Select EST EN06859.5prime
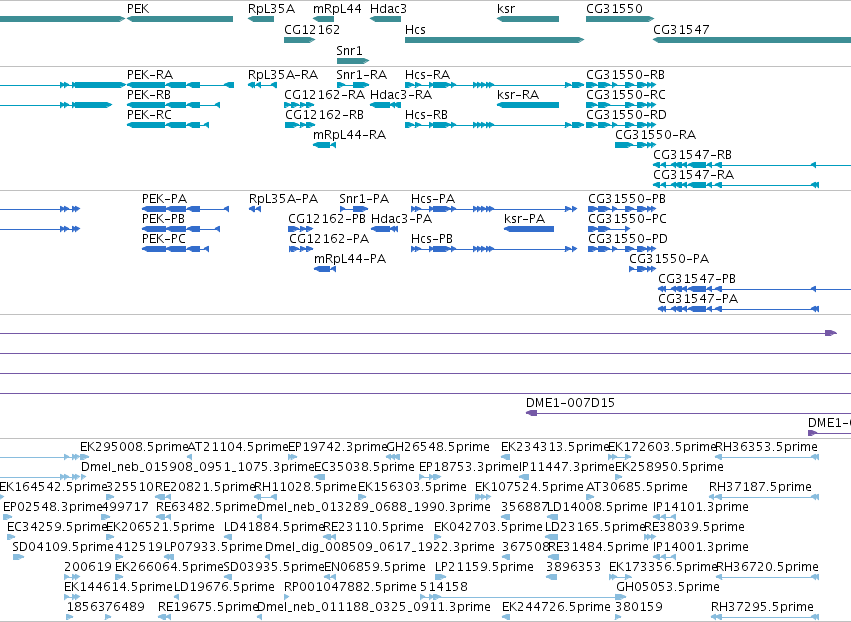This screenshot has width=851, height=622. pos(328,577)
